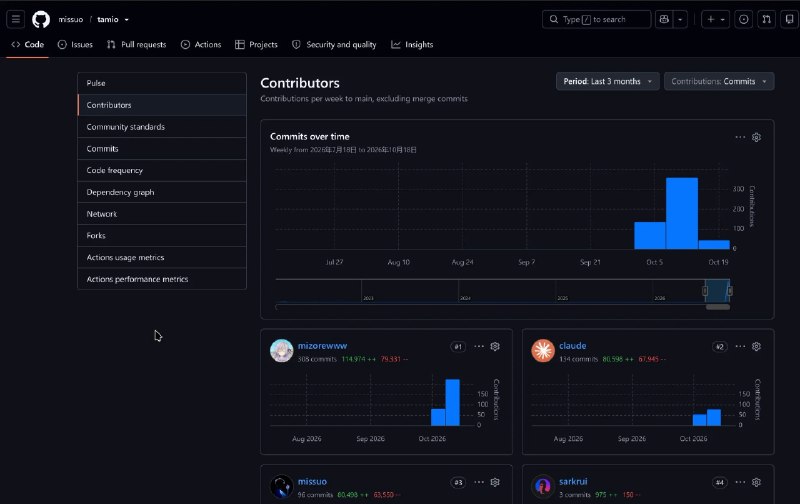Click the GitHub logo home icon
The width and height of the screenshot is (800, 504).
(41, 19)
